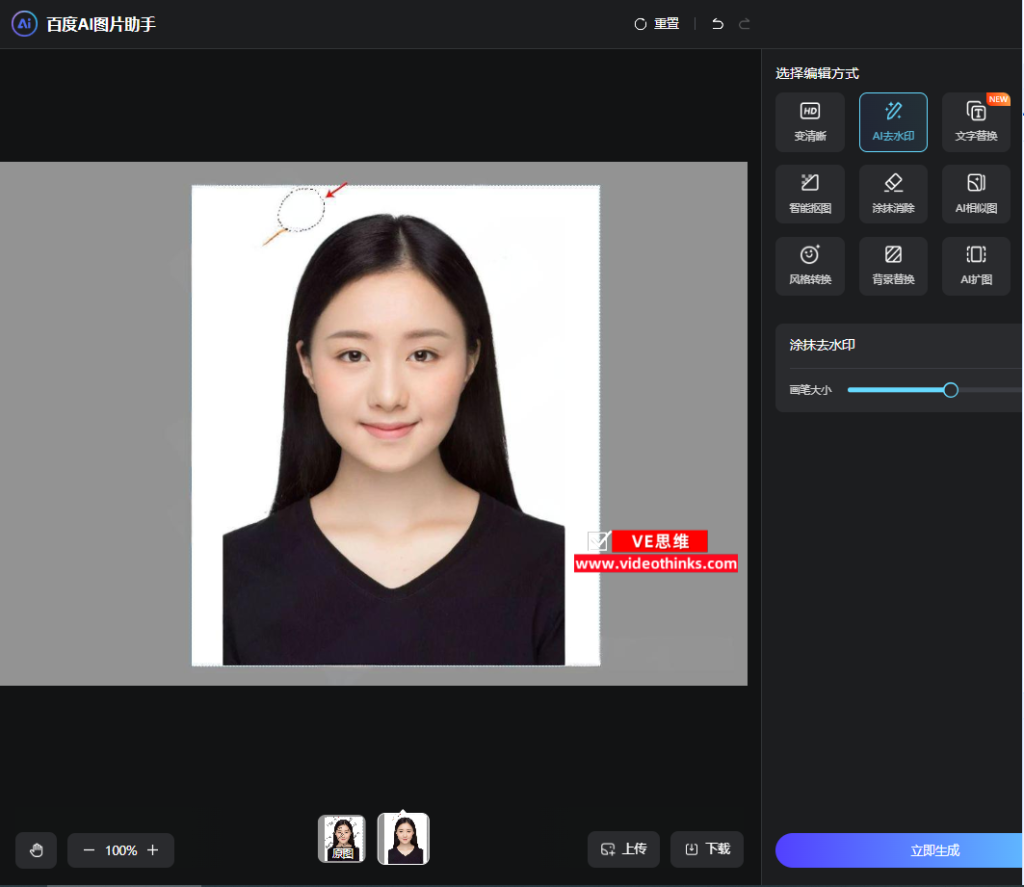Image resolution: width=1024 pixels, height=887 pixels.
Task: Open the AI扩图 image expand tool
Action: tap(976, 266)
